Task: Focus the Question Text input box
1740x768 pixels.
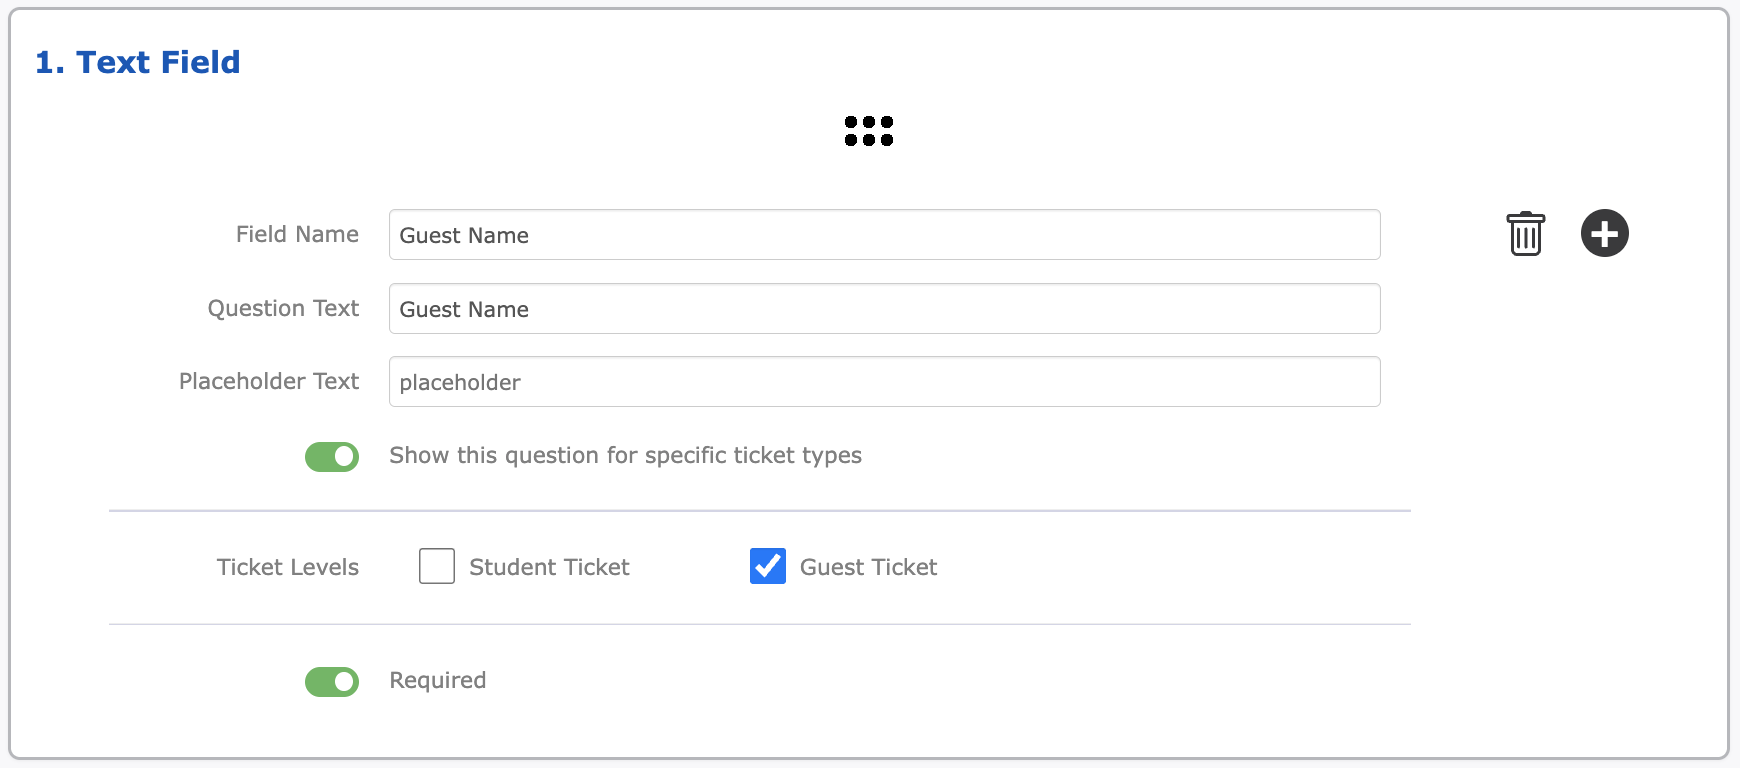Action: [884, 309]
